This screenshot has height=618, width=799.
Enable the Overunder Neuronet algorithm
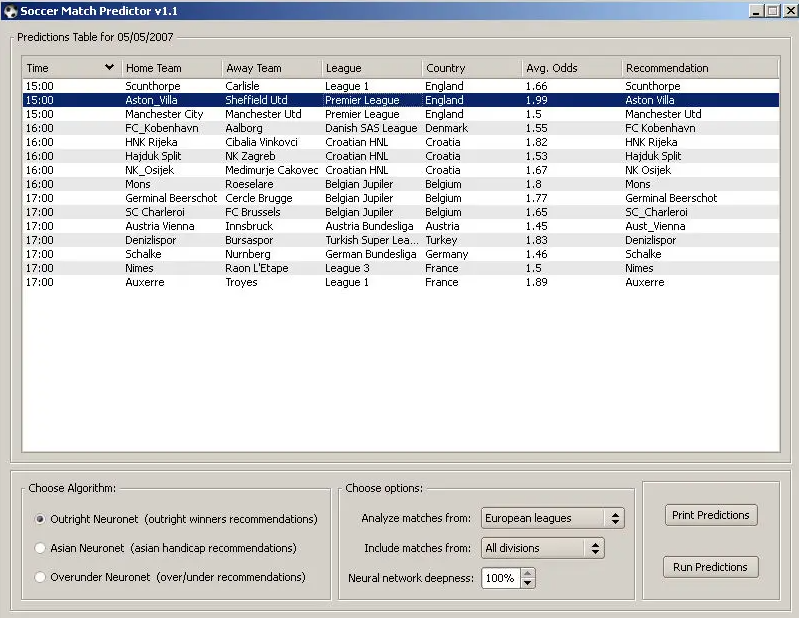point(40,577)
